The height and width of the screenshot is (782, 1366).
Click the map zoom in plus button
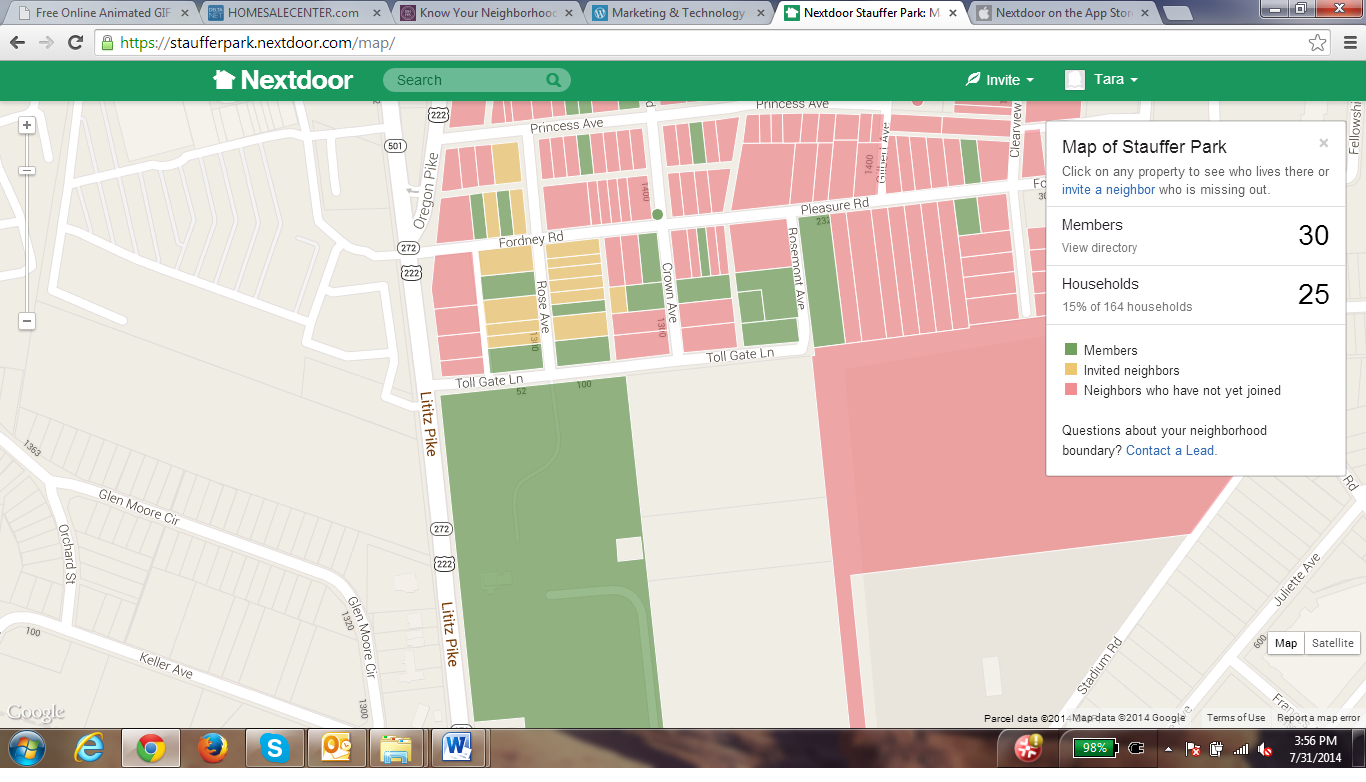[x=27, y=125]
